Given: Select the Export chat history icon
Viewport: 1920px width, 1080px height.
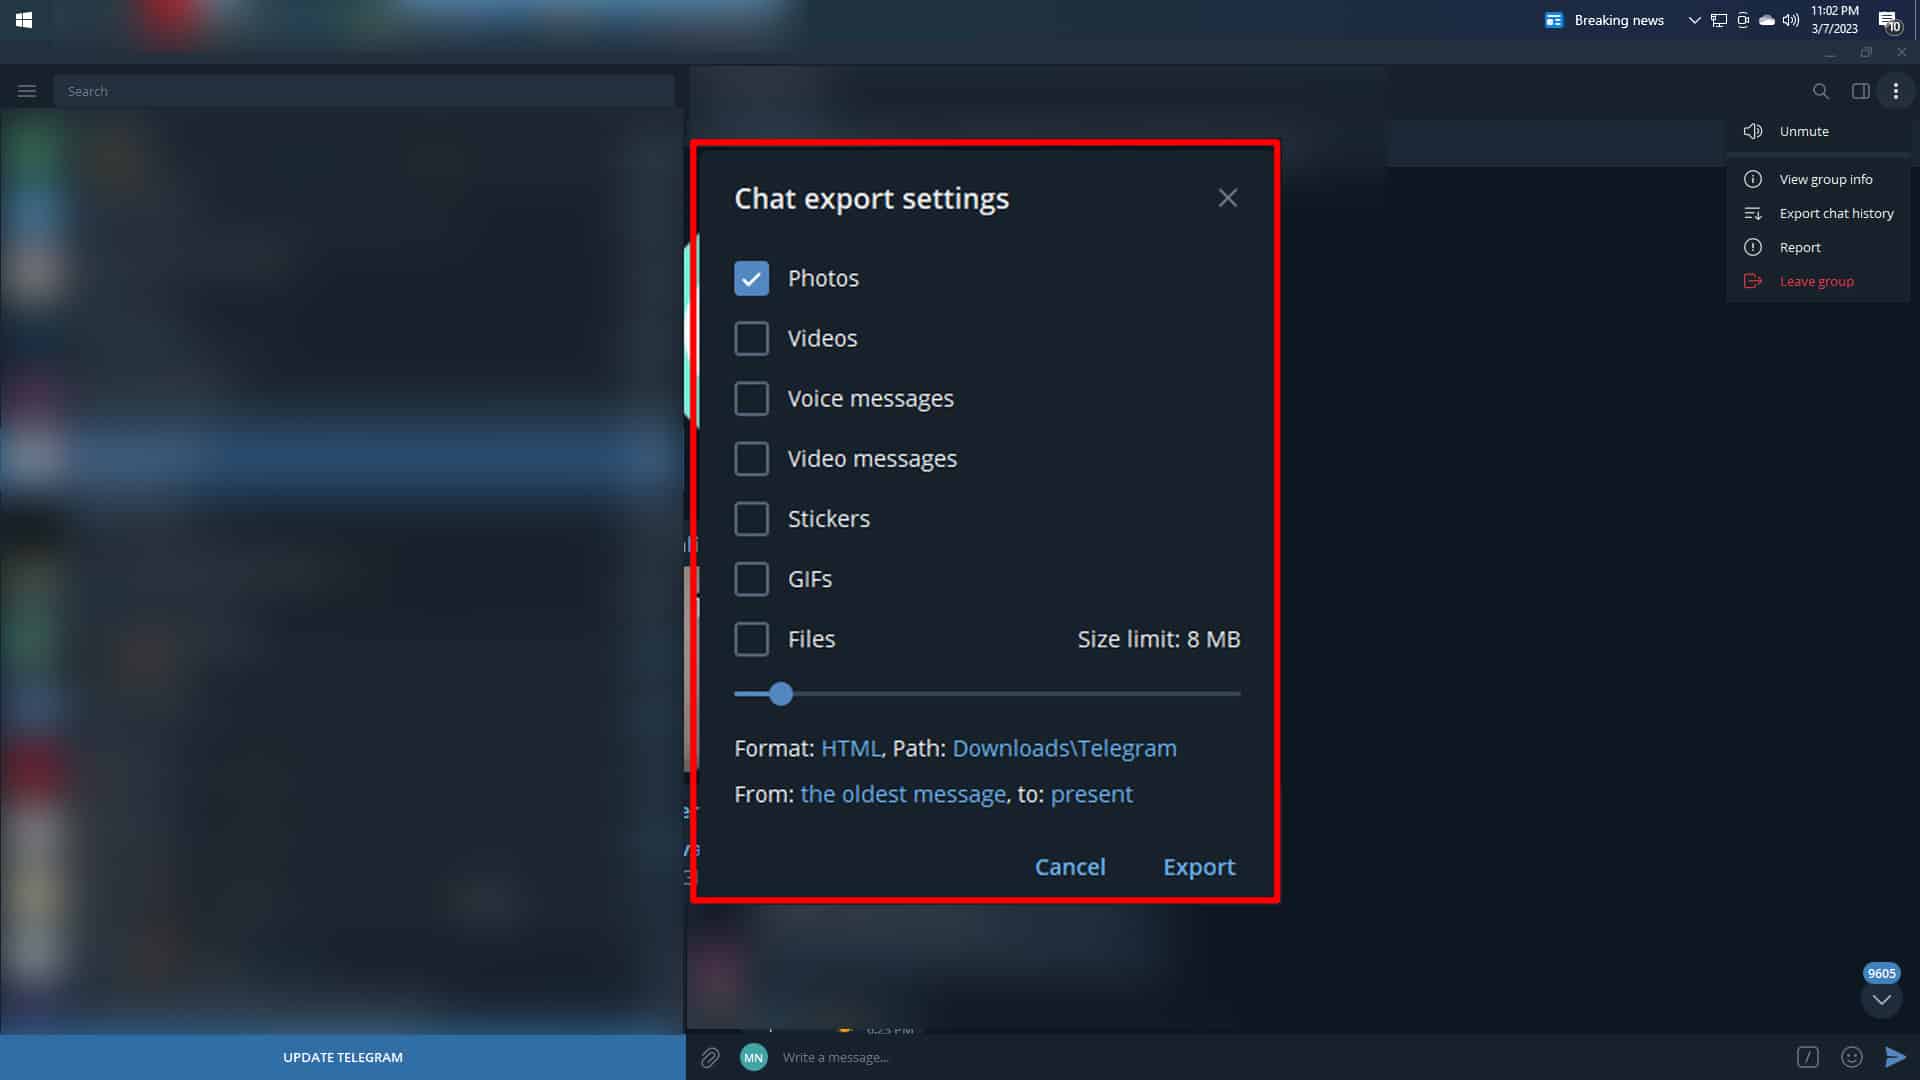Looking at the screenshot, I should click(x=1754, y=214).
